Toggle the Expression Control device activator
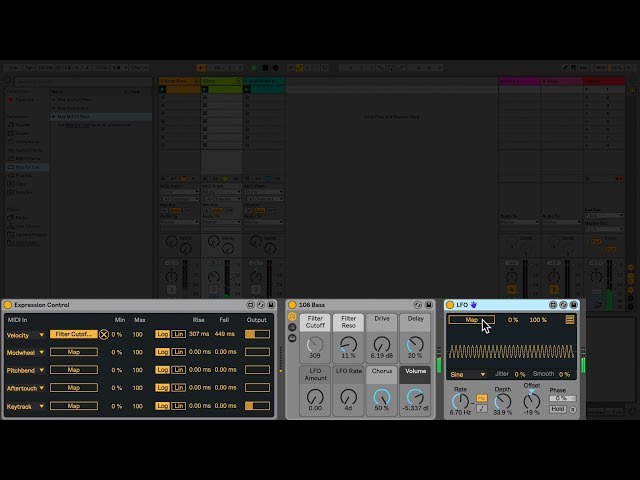The width and height of the screenshot is (640, 480). (x=7, y=305)
